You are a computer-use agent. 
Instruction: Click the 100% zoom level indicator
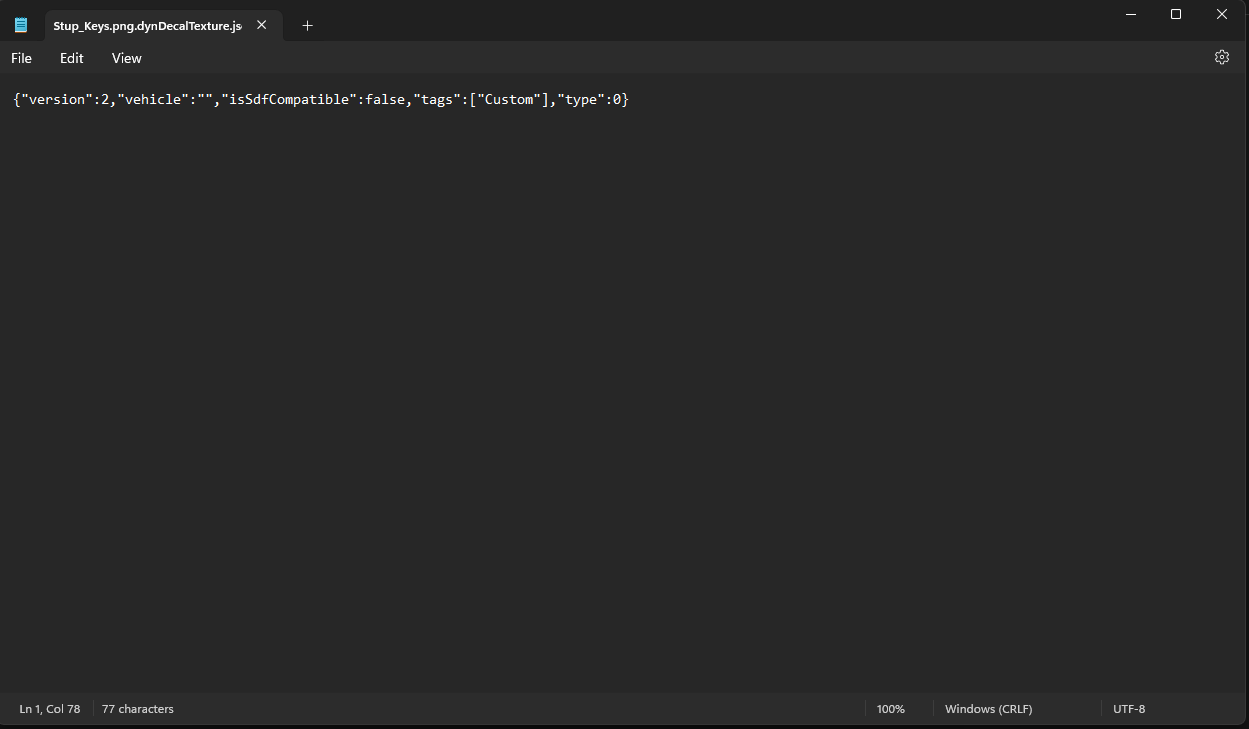(890, 709)
